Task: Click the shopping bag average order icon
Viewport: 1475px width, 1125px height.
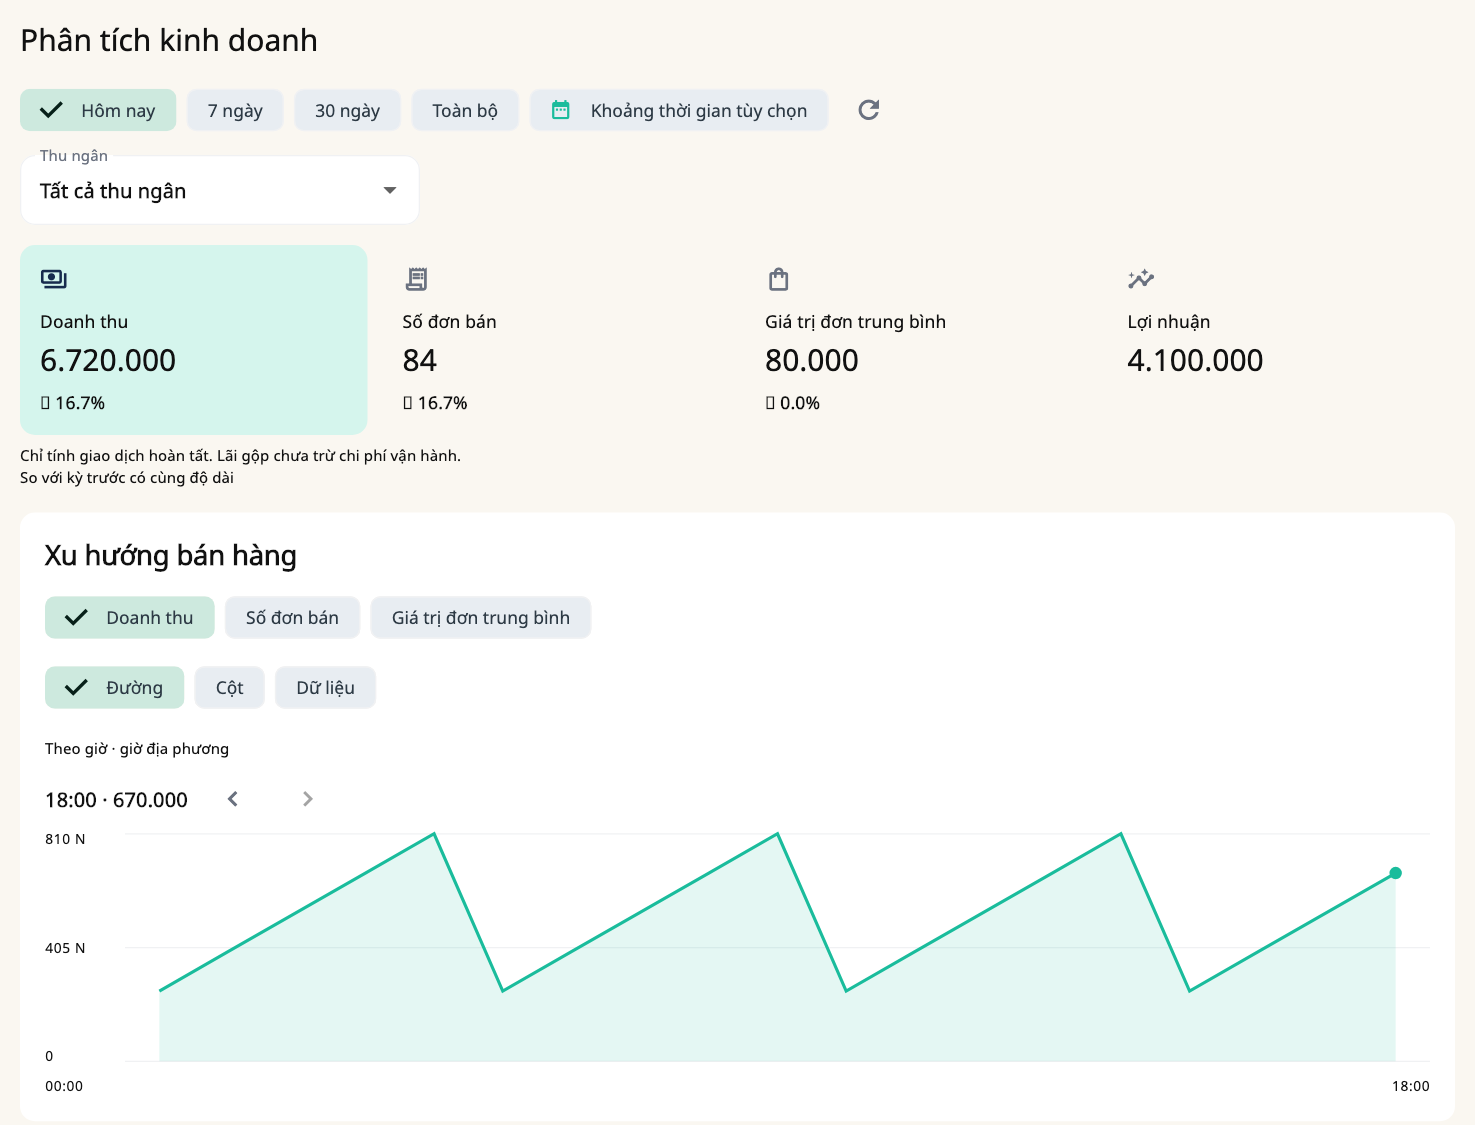Action: [779, 279]
